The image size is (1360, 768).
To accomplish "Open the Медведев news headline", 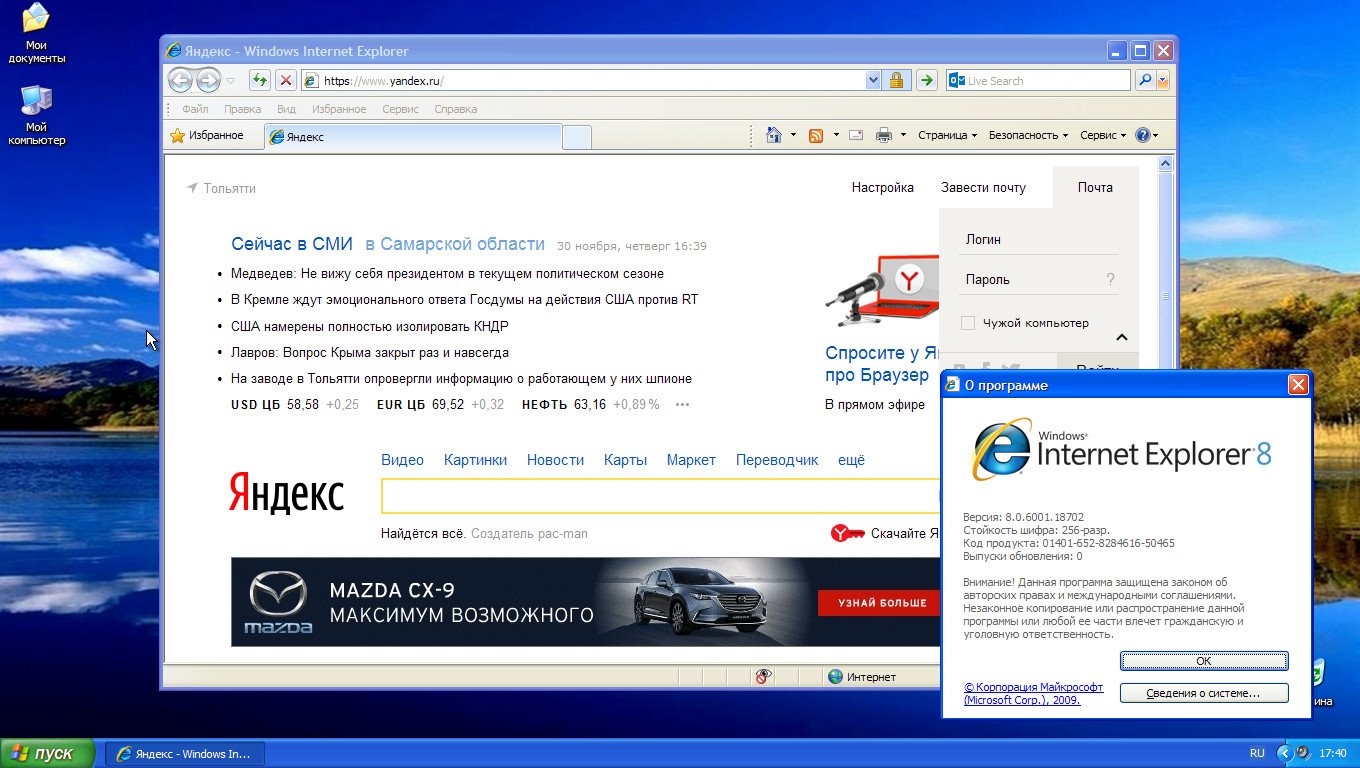I will 447,273.
